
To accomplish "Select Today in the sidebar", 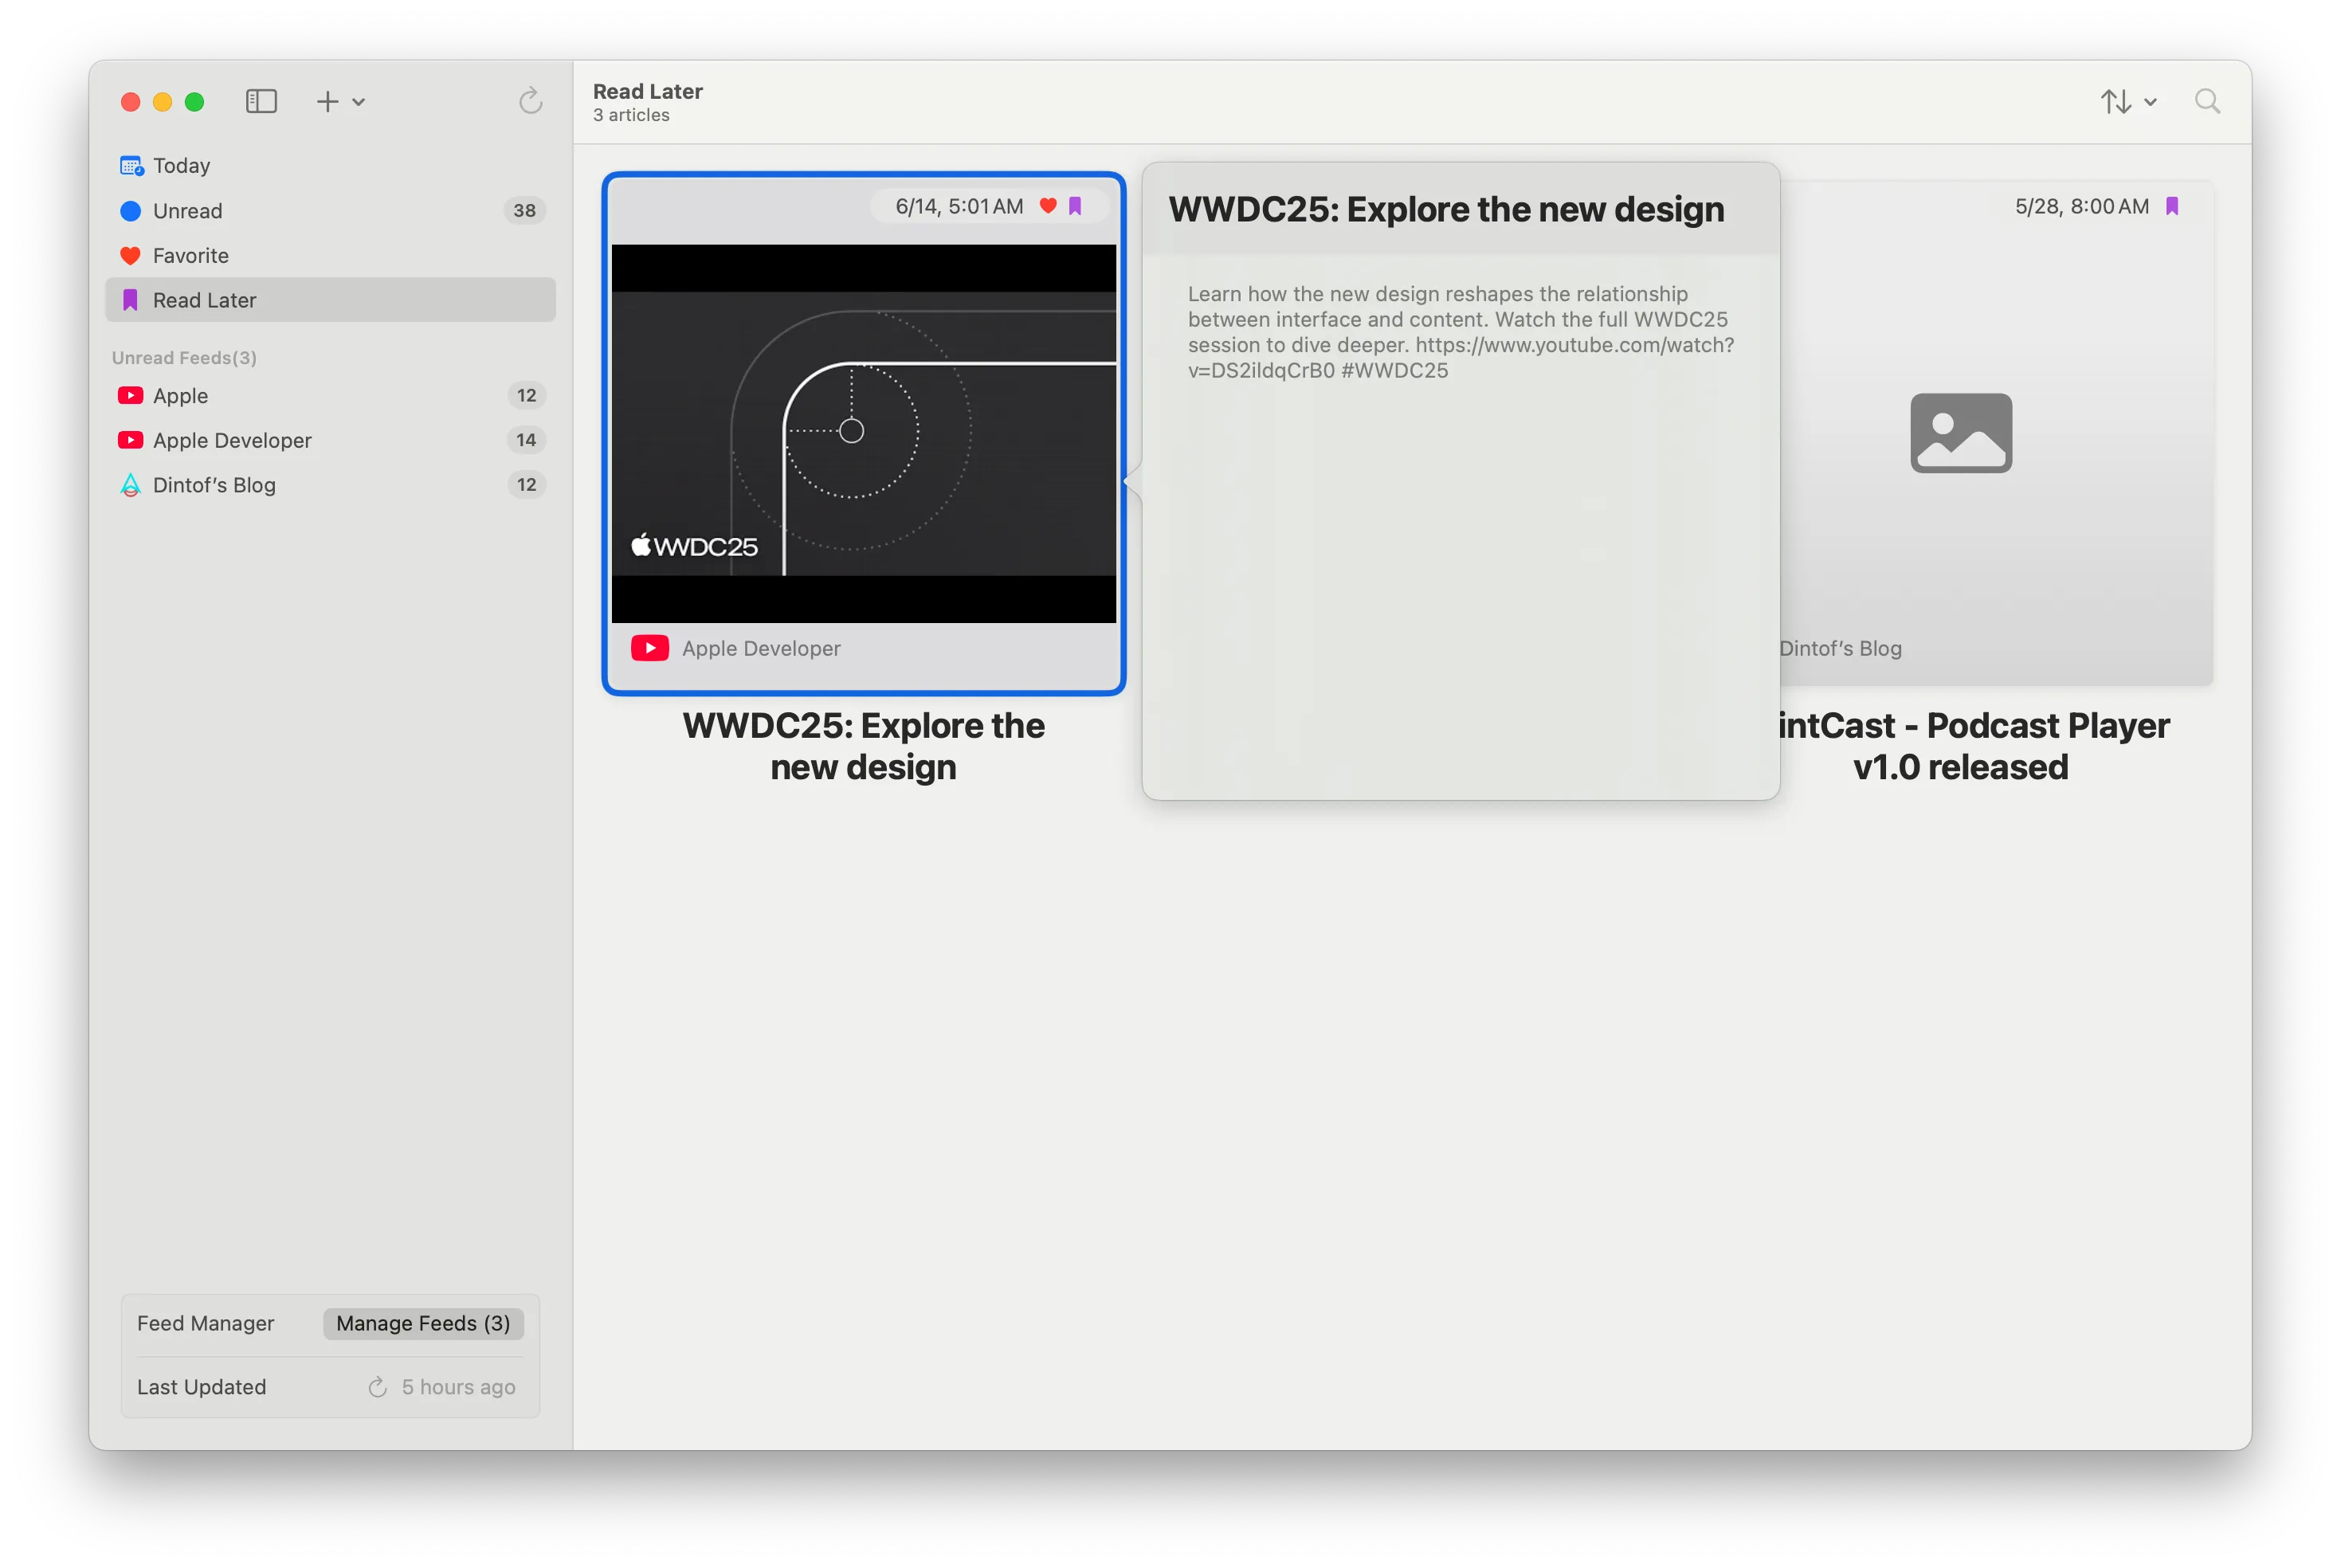I will tap(181, 165).
